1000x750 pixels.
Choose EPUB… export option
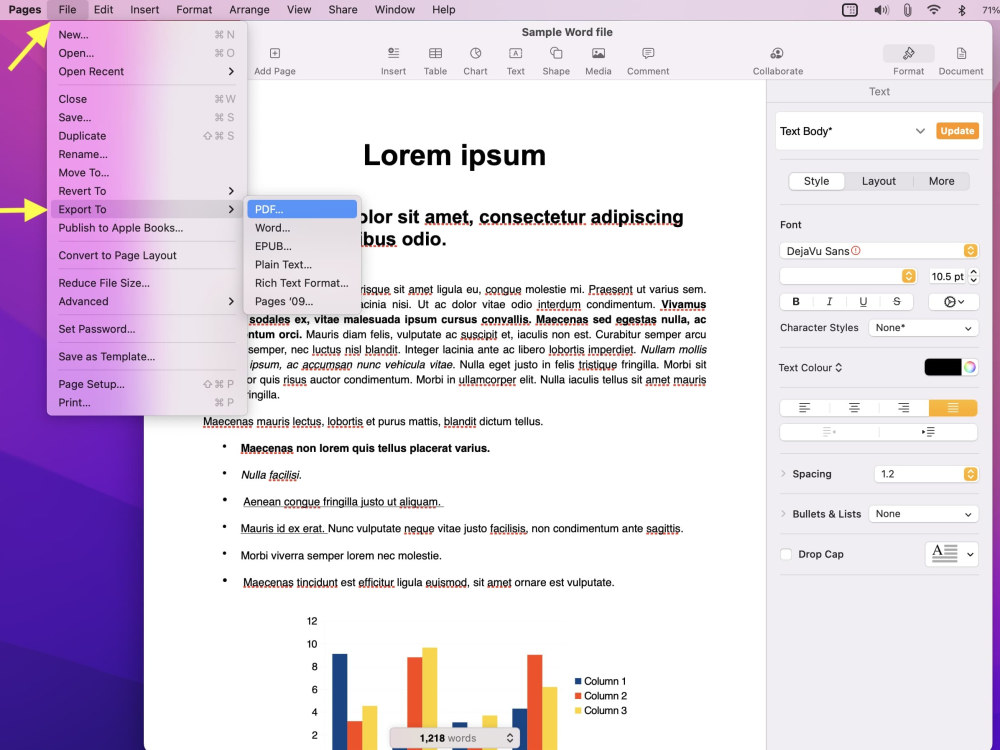[302, 246]
